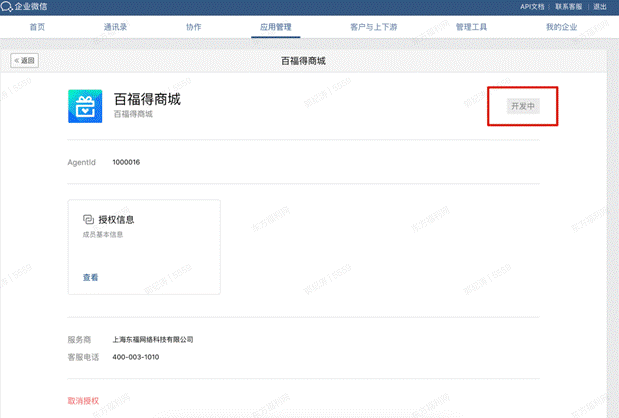This screenshot has width=619, height=418.
Task: Click the 开发中 status badge
Action: click(523, 106)
